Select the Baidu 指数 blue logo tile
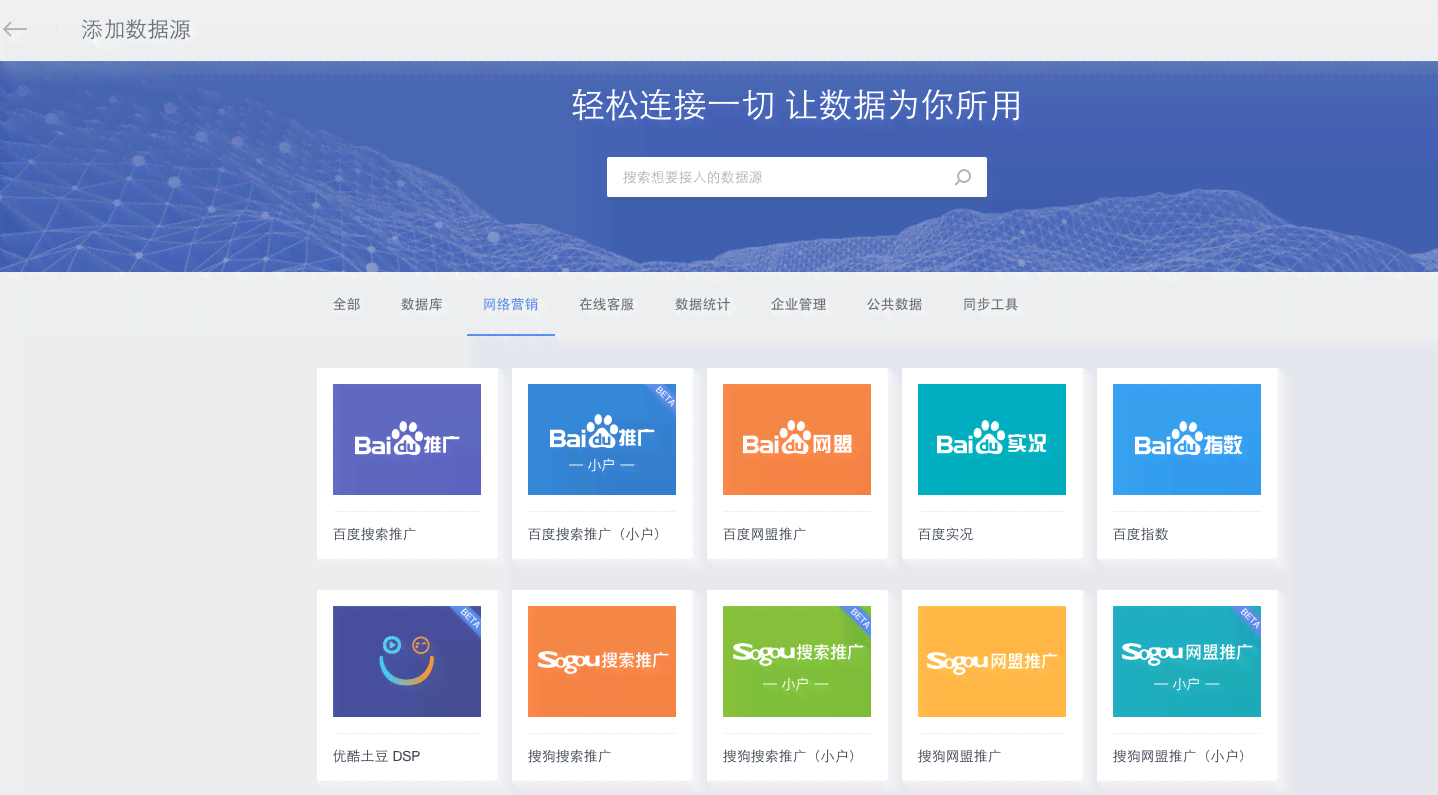1438x795 pixels. (1187, 439)
